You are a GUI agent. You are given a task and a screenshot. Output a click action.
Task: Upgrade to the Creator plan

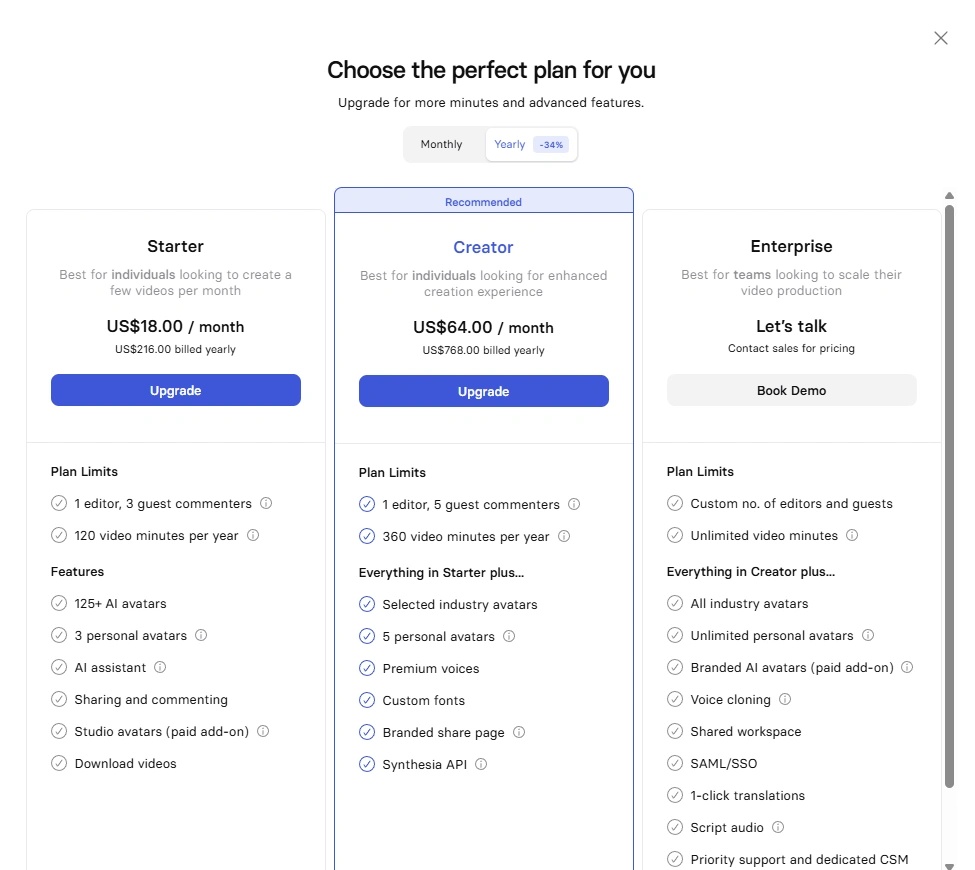pos(484,392)
